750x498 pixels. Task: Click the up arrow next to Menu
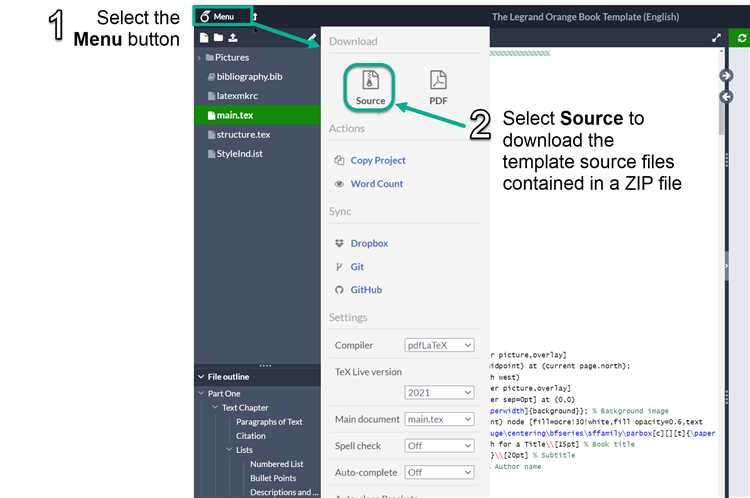pos(255,17)
